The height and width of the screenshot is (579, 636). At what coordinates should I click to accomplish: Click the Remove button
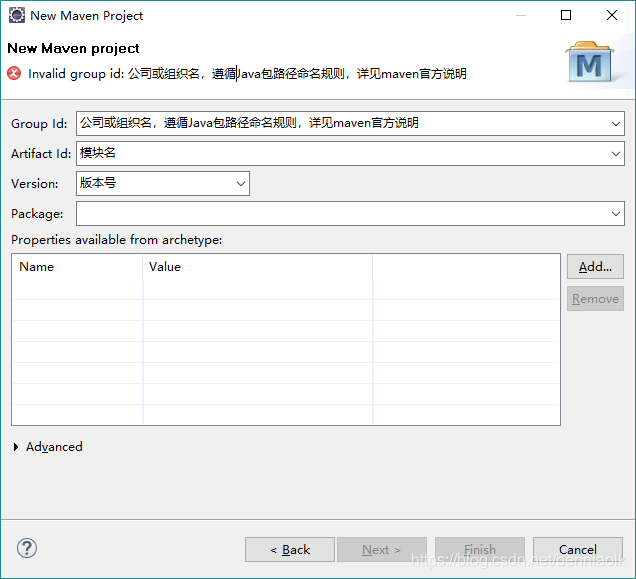[595, 299]
